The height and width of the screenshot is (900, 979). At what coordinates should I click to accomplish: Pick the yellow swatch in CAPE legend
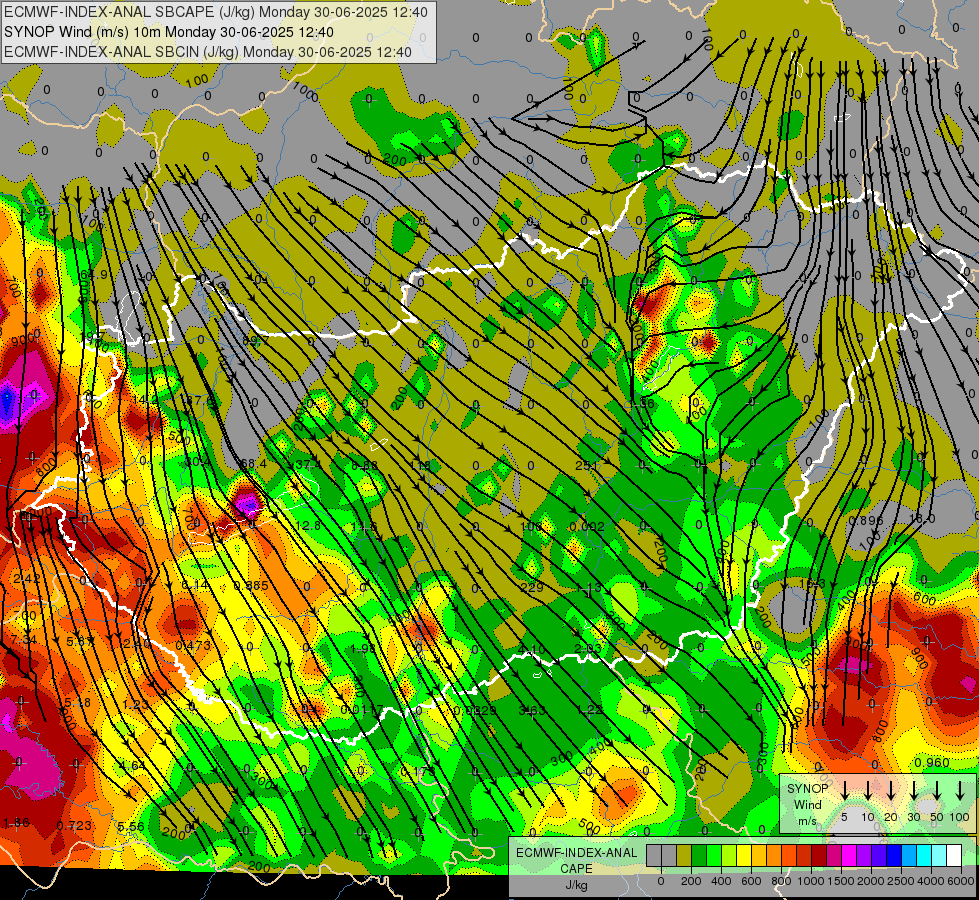point(744,856)
